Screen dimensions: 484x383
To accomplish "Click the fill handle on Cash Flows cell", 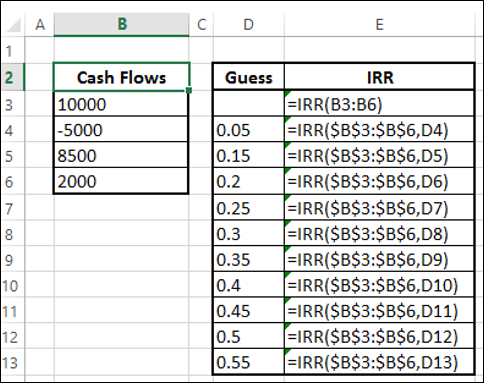I will pyautogui.click(x=189, y=90).
